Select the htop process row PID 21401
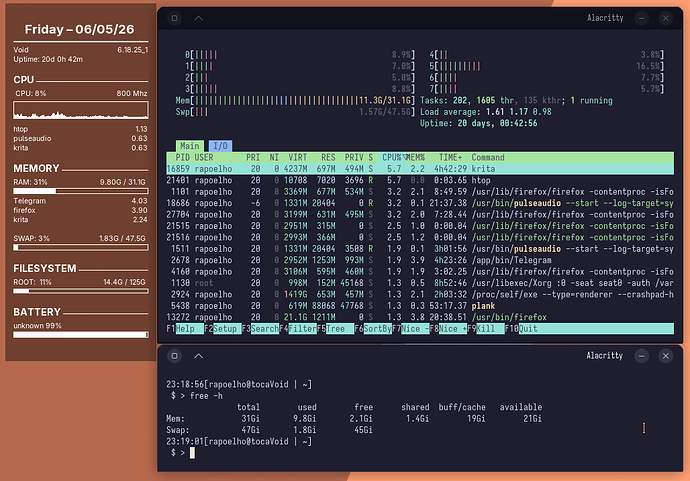This screenshot has width=690, height=481. point(420,180)
